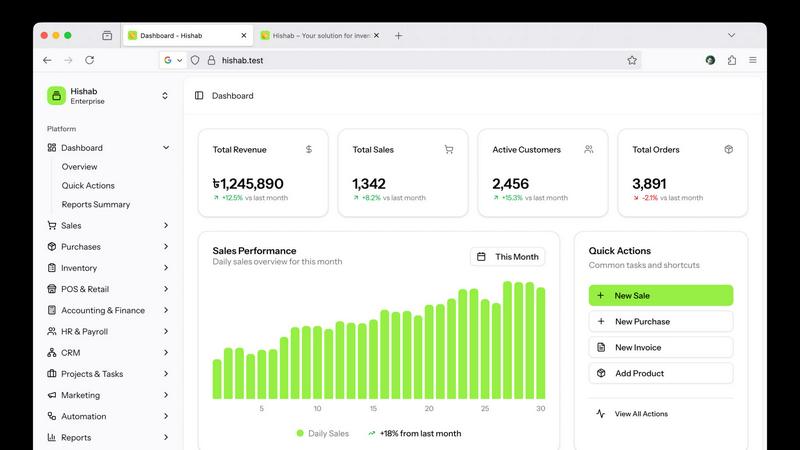Open the Hishab Enterprise workspace switcher
Image resolution: width=800 pixels, height=450 pixels.
click(108, 95)
